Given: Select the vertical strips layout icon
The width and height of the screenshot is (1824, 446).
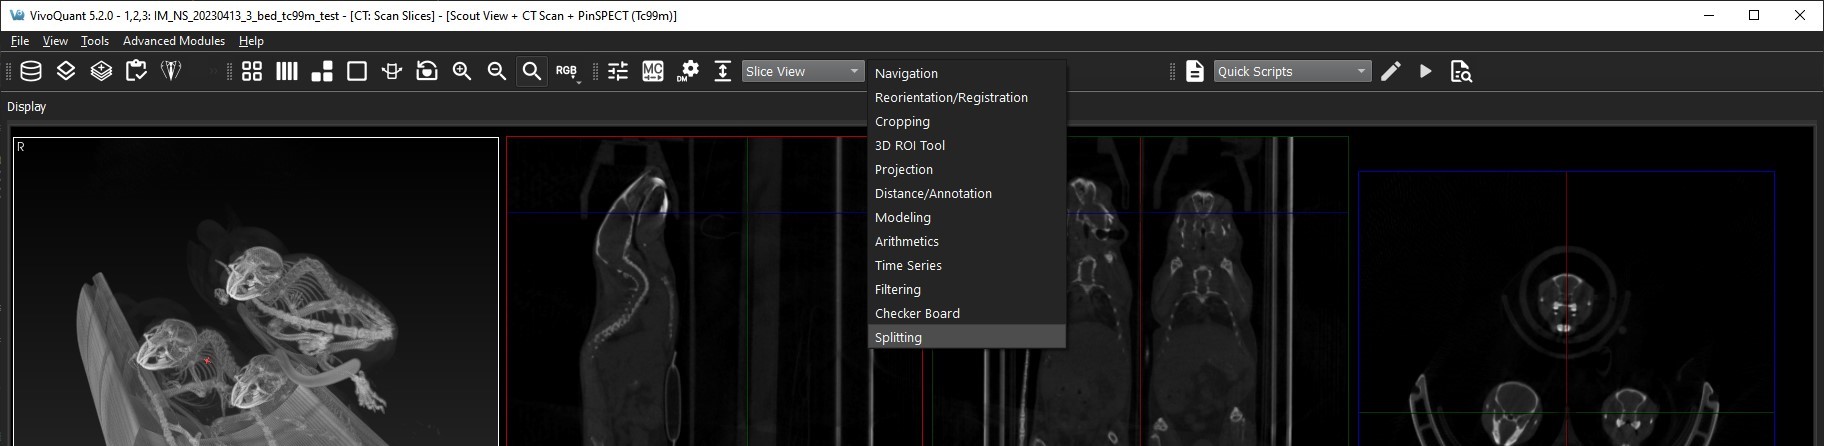Looking at the screenshot, I should click(287, 71).
